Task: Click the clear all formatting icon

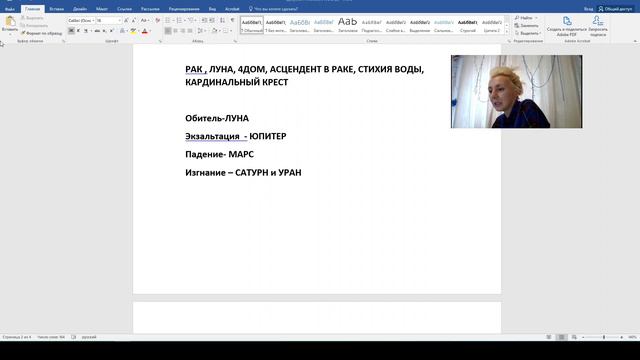Action: 158,20
